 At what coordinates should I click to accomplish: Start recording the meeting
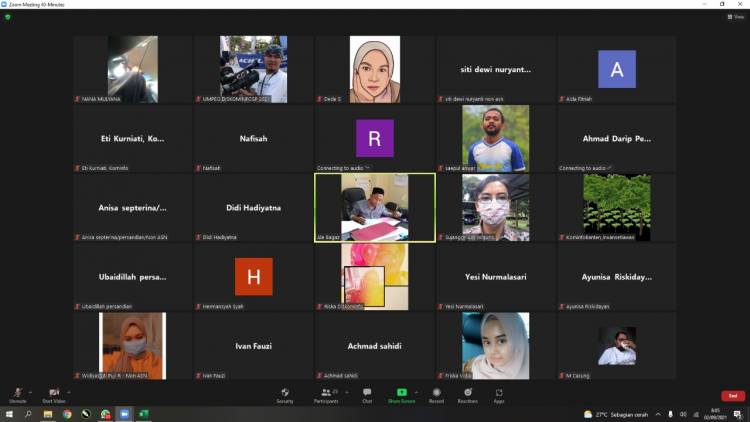[436, 394]
